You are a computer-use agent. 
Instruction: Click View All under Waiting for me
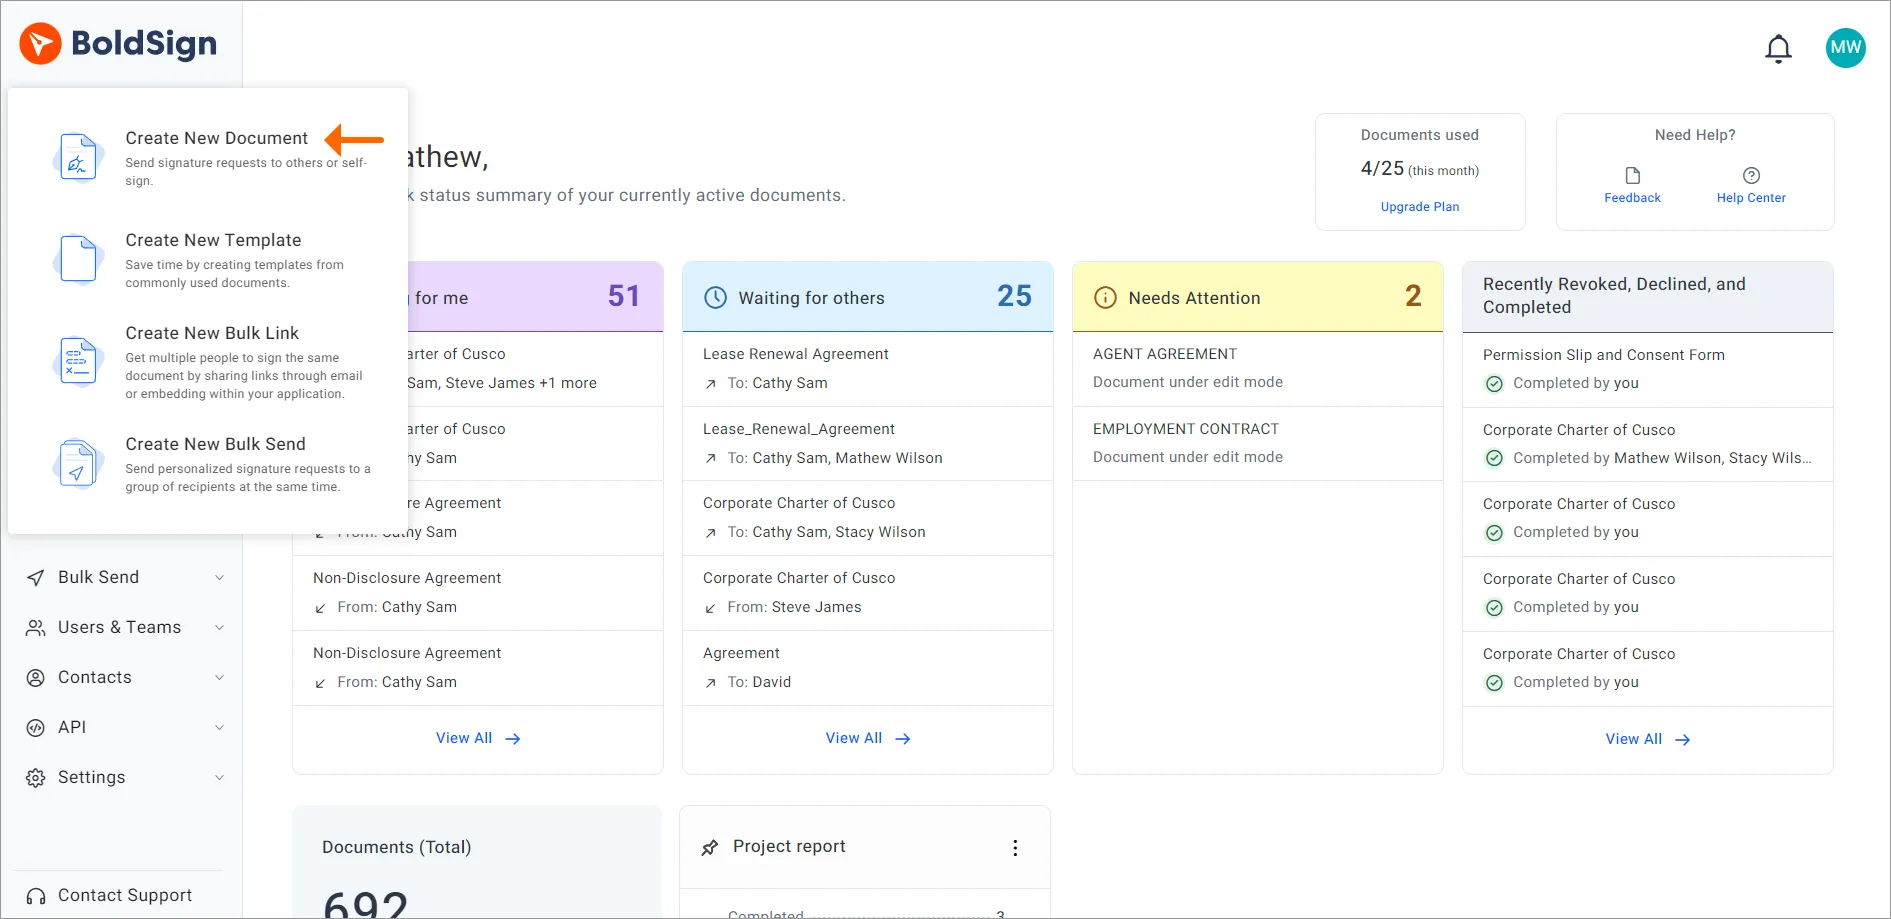tap(464, 738)
